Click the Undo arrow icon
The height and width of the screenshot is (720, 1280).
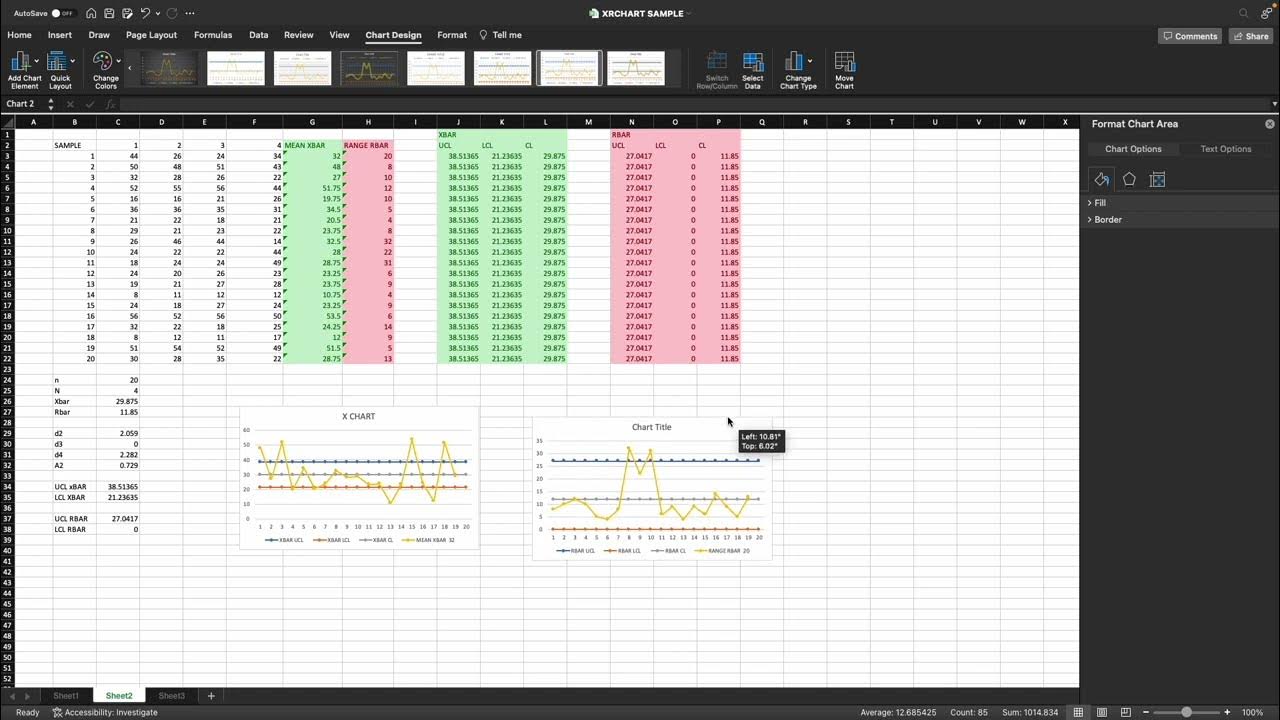(145, 13)
